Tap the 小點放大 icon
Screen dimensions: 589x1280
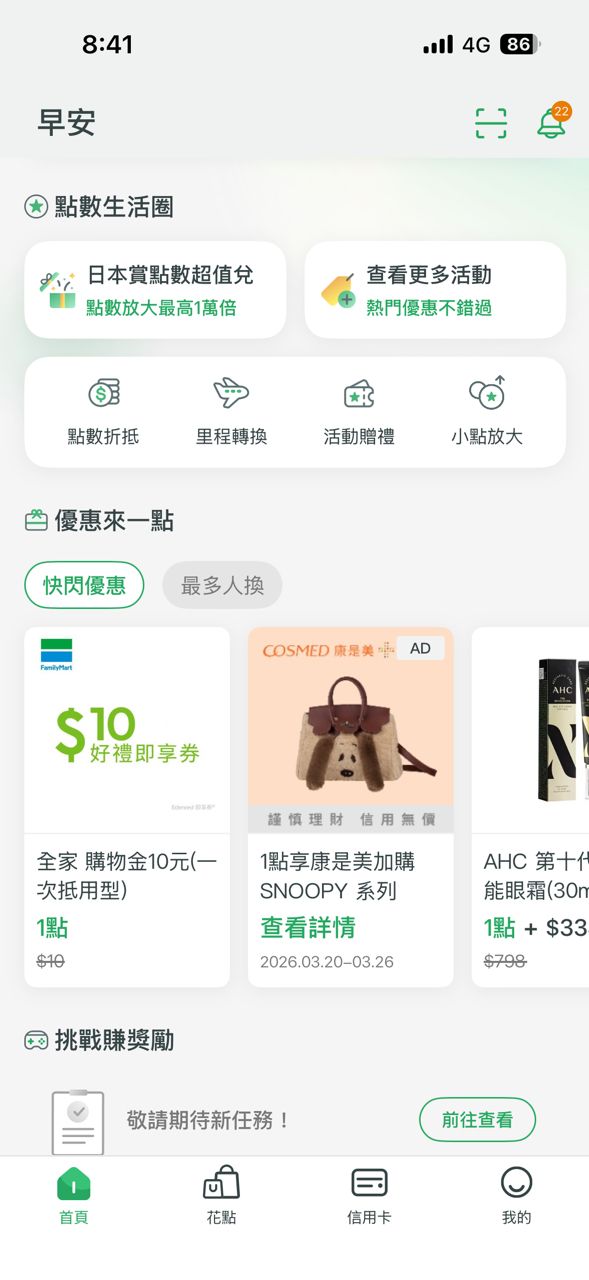pos(487,392)
